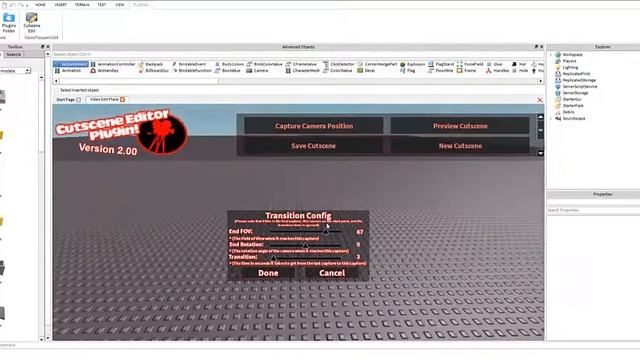Open the Search tab in Toolbox
640x360 pixels.
click(x=13, y=54)
